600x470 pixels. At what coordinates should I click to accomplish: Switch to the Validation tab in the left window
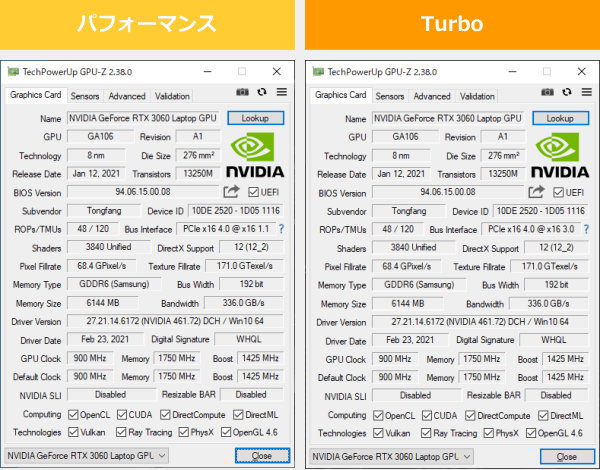click(172, 96)
